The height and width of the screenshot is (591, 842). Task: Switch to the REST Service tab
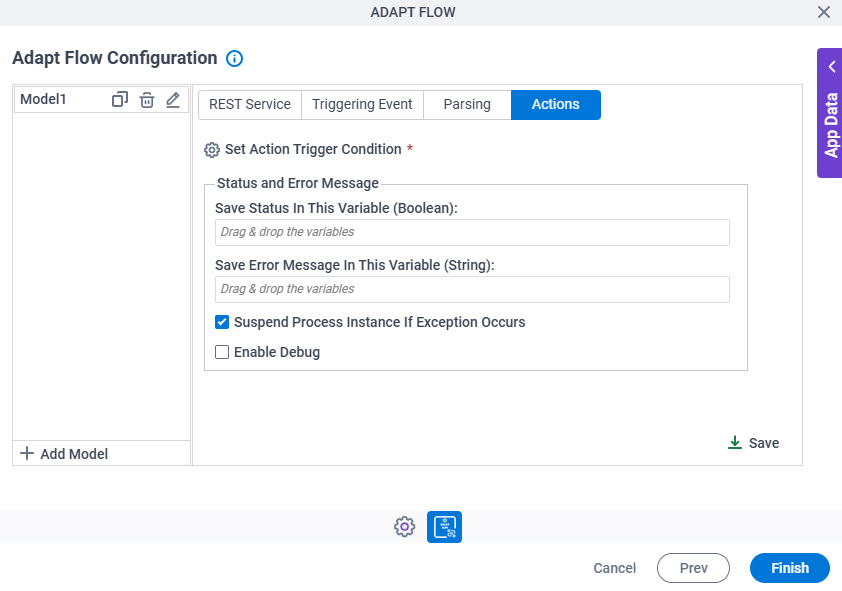pyautogui.click(x=250, y=104)
